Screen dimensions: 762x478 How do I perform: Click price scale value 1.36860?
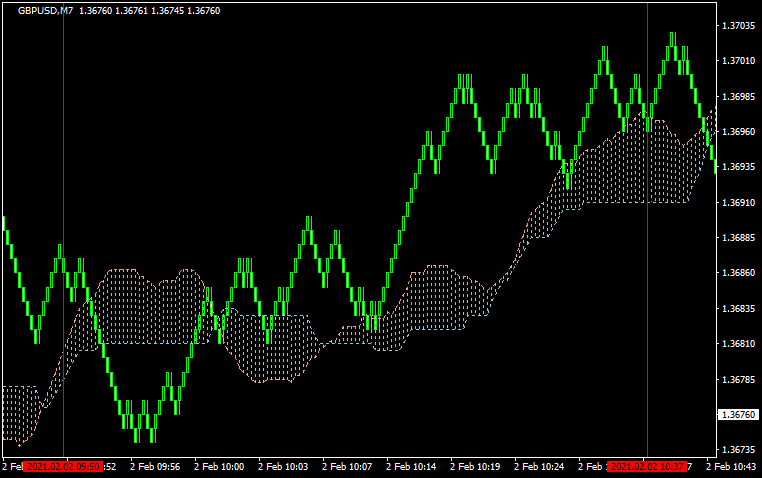coord(739,273)
